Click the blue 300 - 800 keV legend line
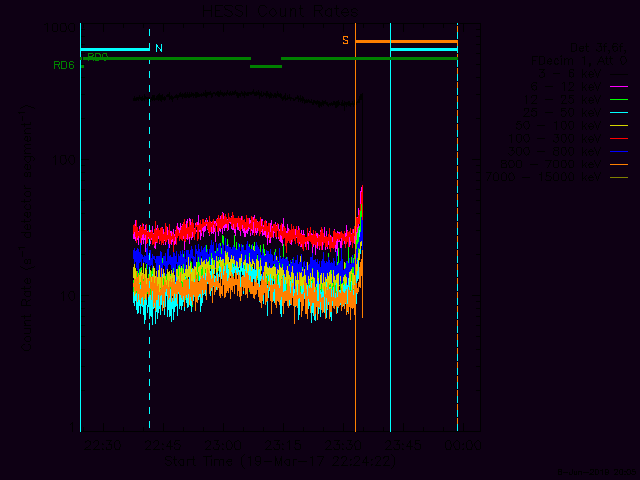The width and height of the screenshot is (640, 480). pyautogui.click(x=619, y=152)
